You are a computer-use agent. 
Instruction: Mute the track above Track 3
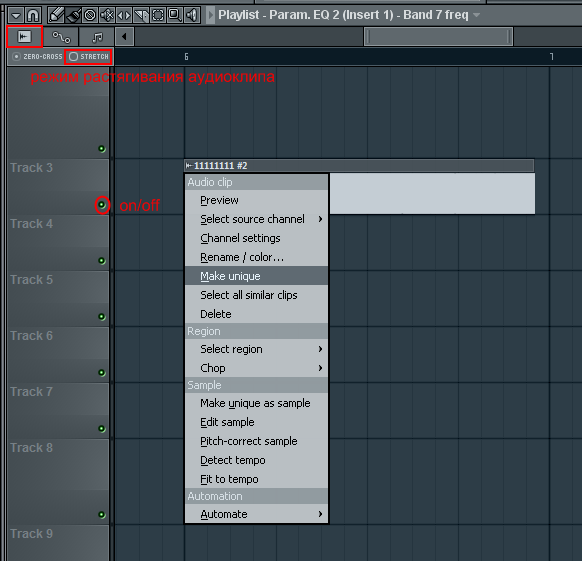pyautogui.click(x=102, y=149)
